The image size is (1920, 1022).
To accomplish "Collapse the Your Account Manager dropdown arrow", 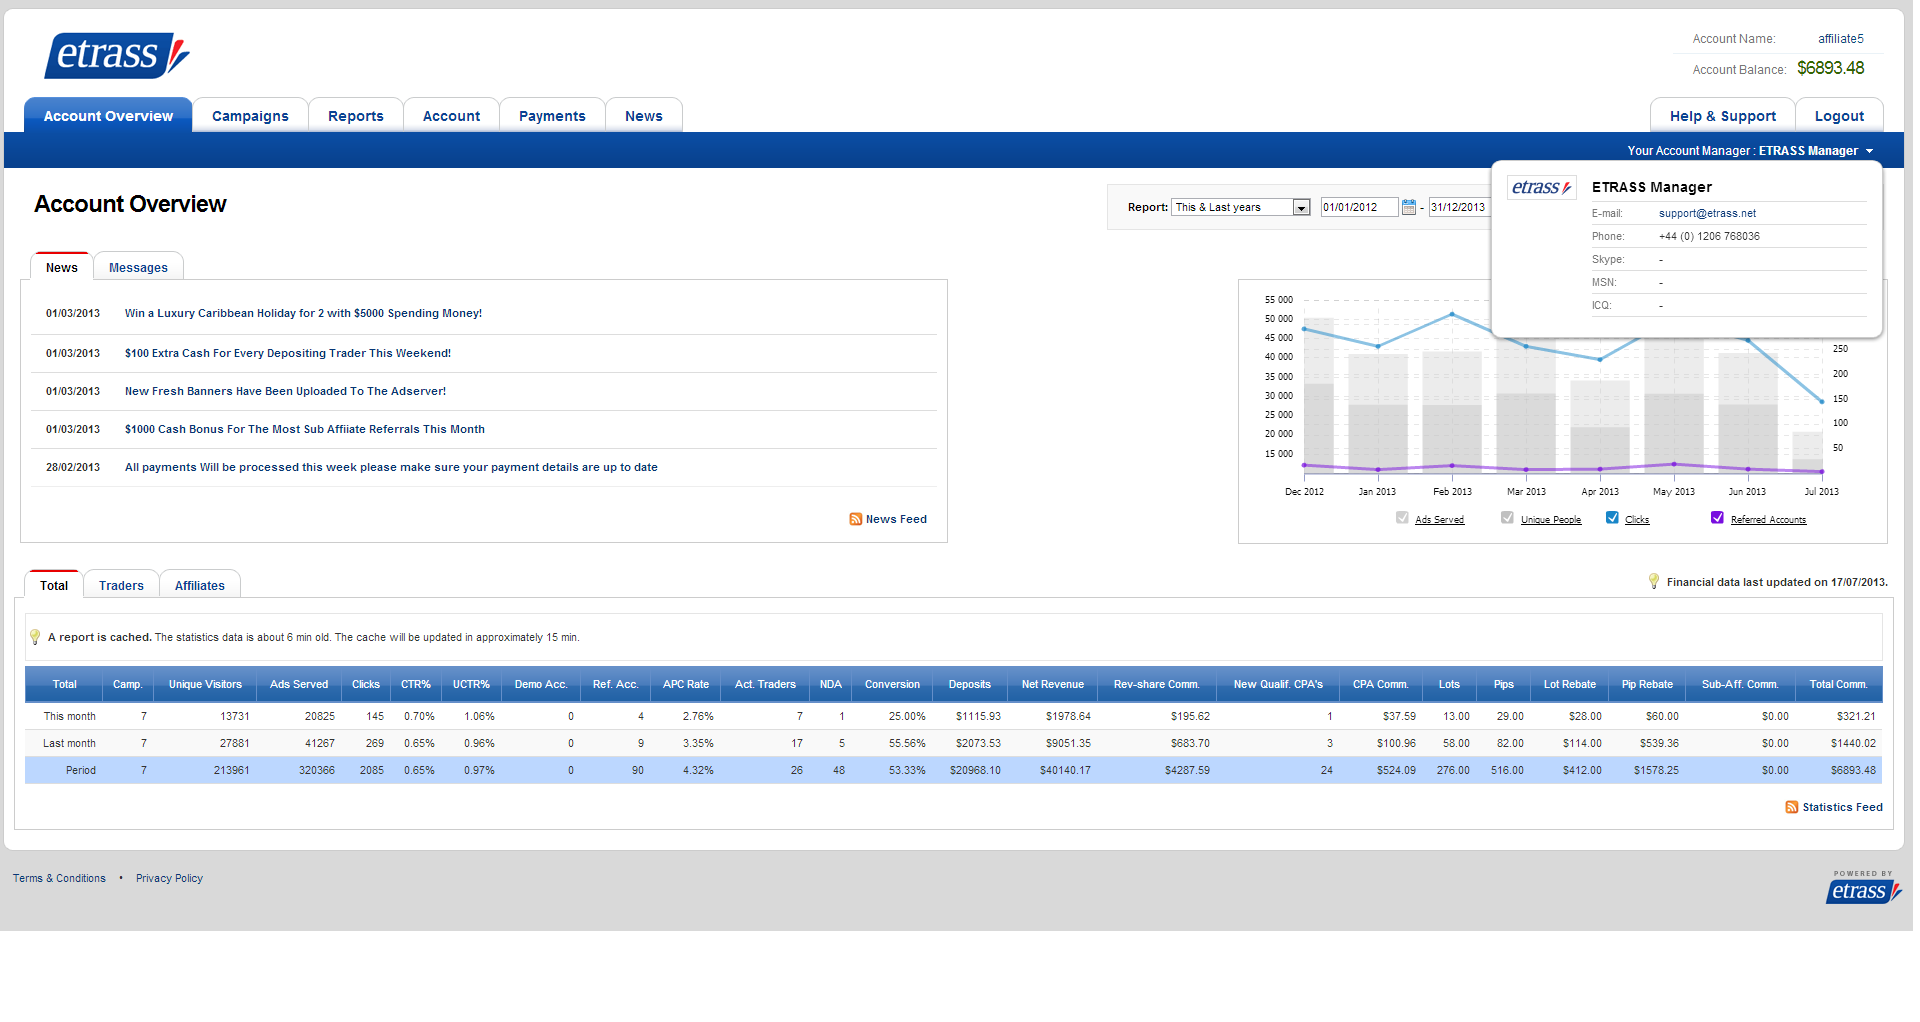I will click(1869, 151).
